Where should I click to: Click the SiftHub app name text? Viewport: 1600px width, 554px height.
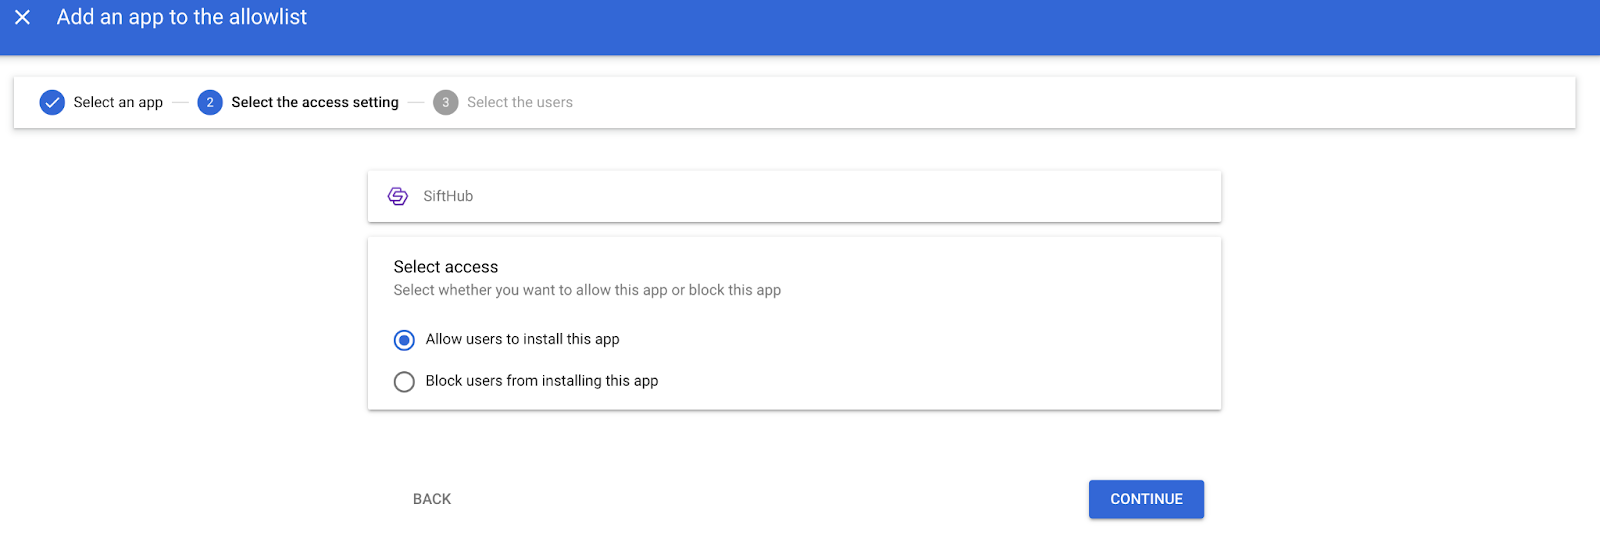tap(448, 196)
